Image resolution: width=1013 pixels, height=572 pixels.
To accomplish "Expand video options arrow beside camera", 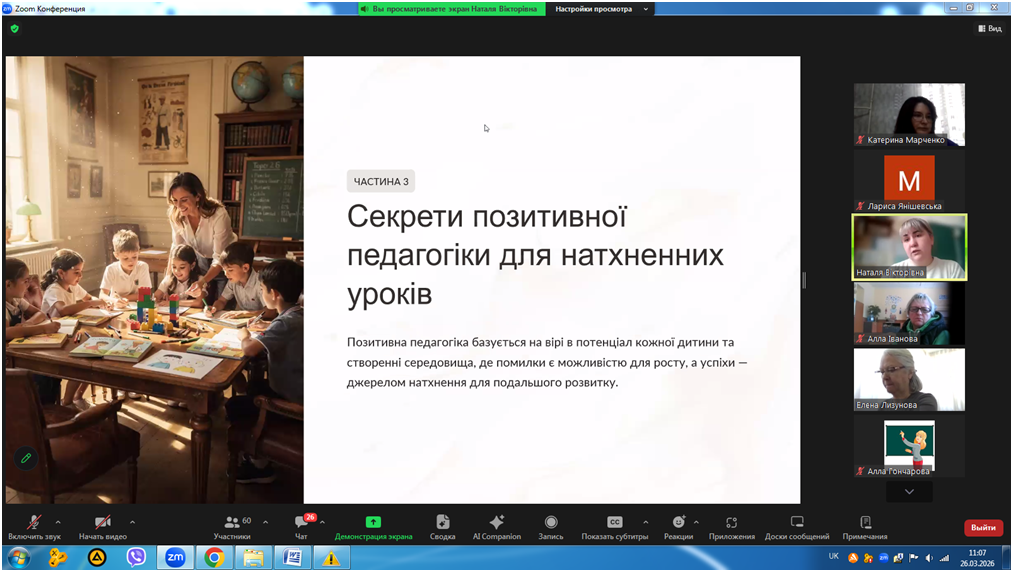I will click(132, 522).
